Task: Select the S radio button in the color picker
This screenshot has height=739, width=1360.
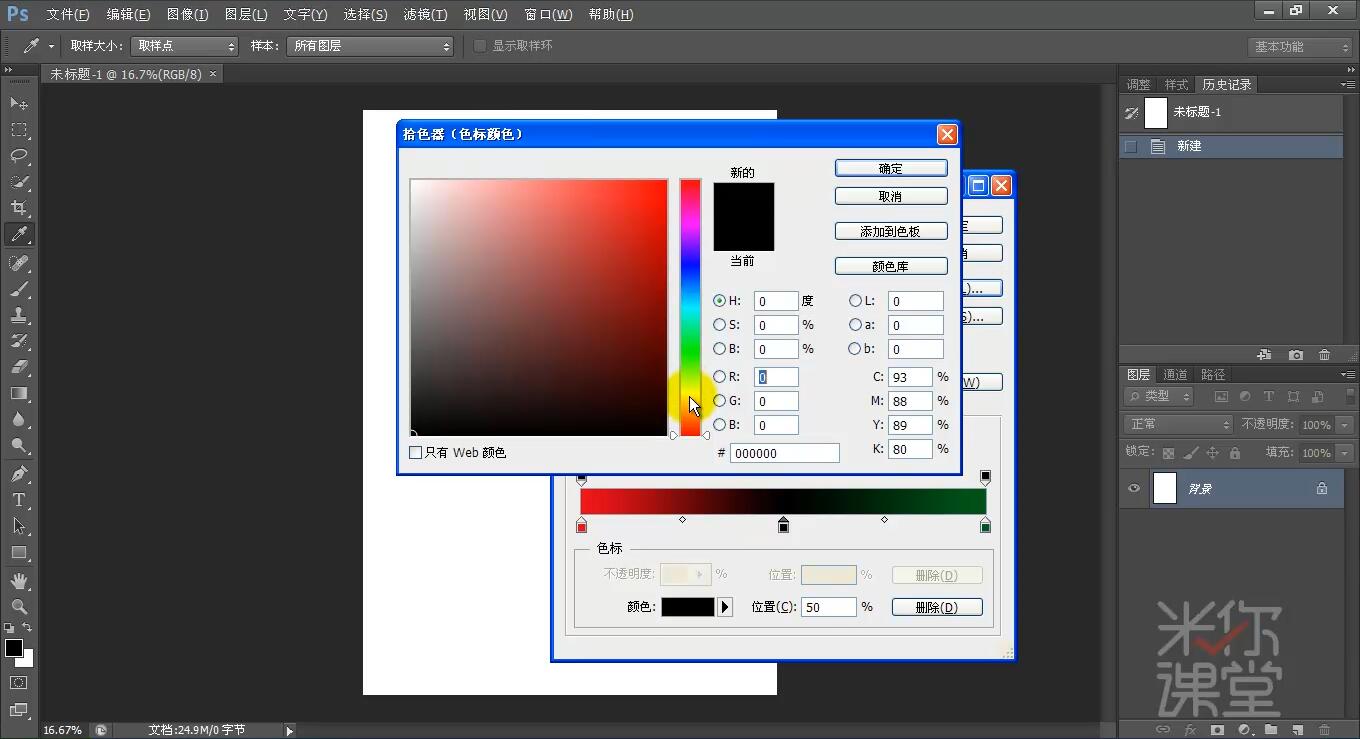Action: (x=719, y=324)
